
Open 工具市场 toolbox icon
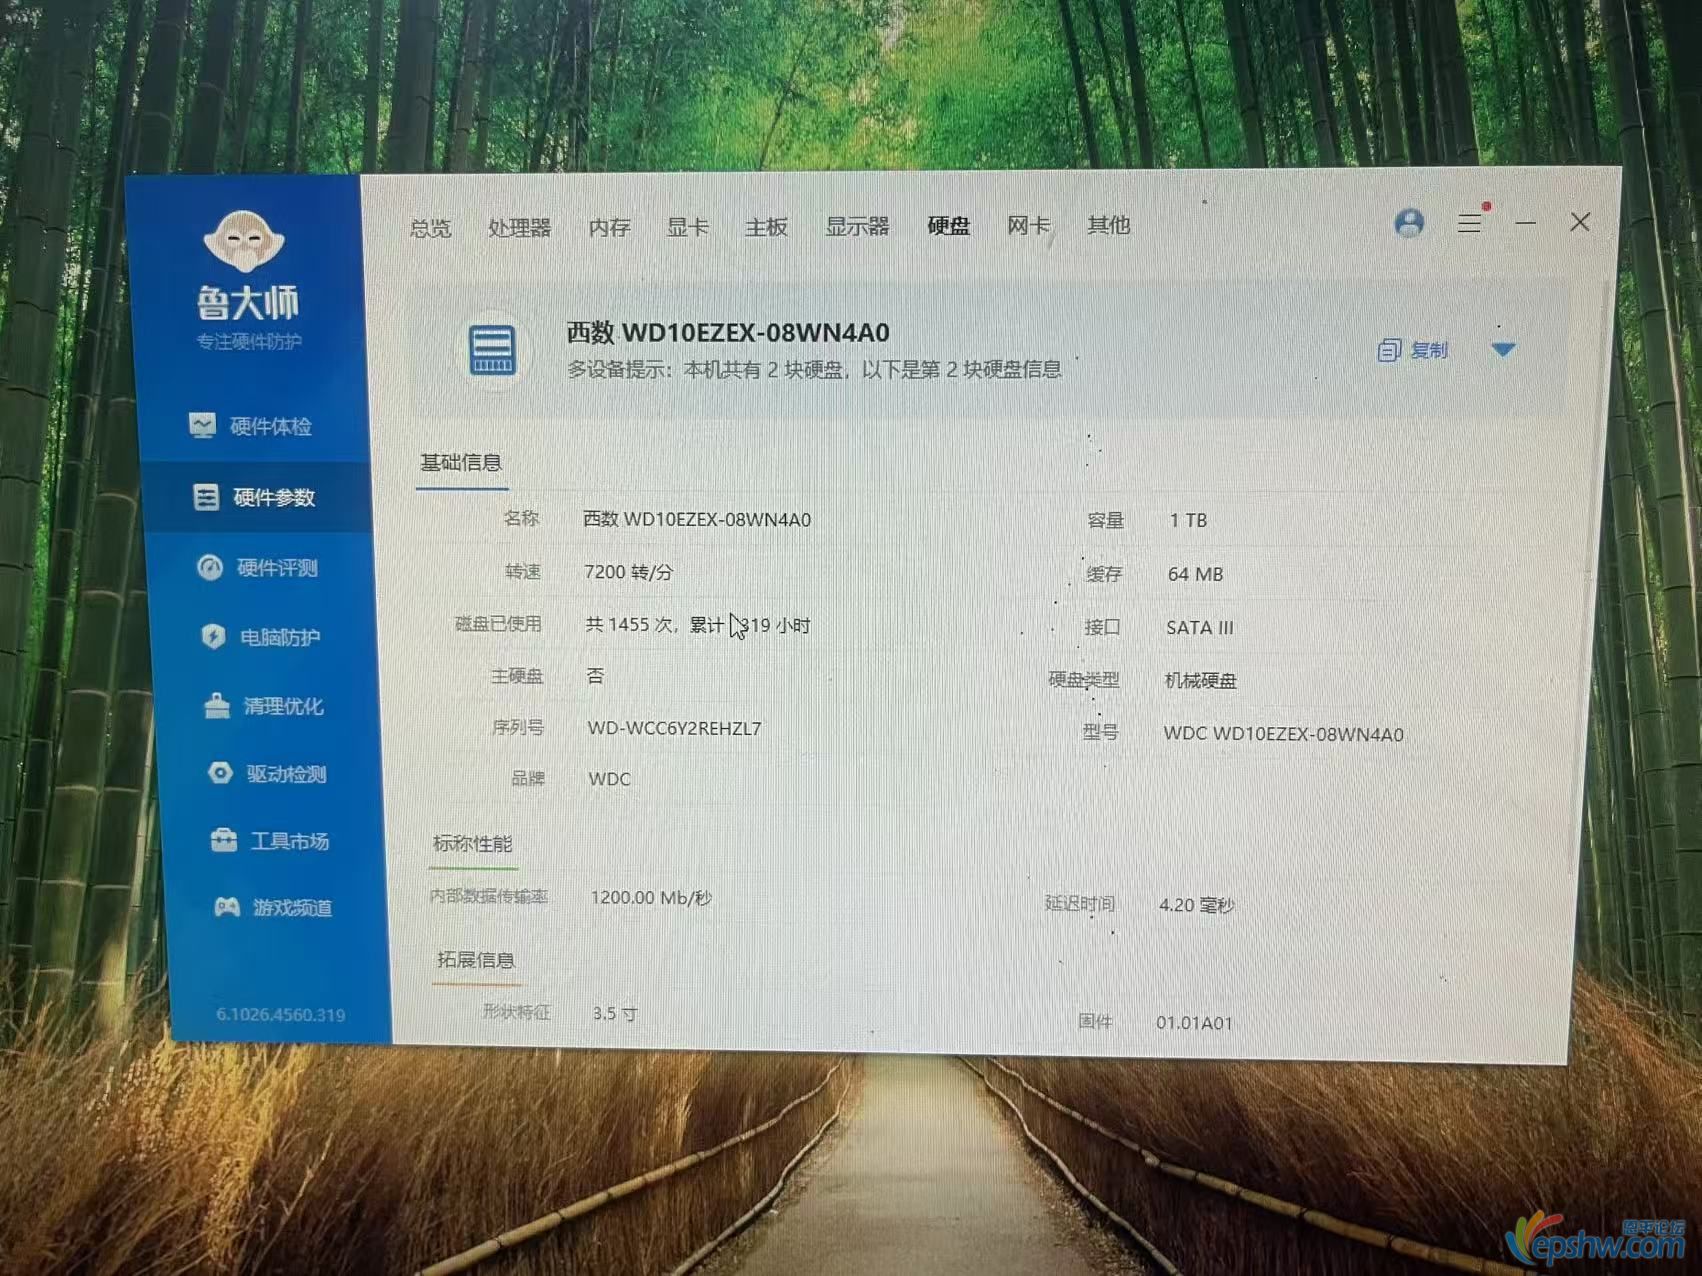(224, 840)
